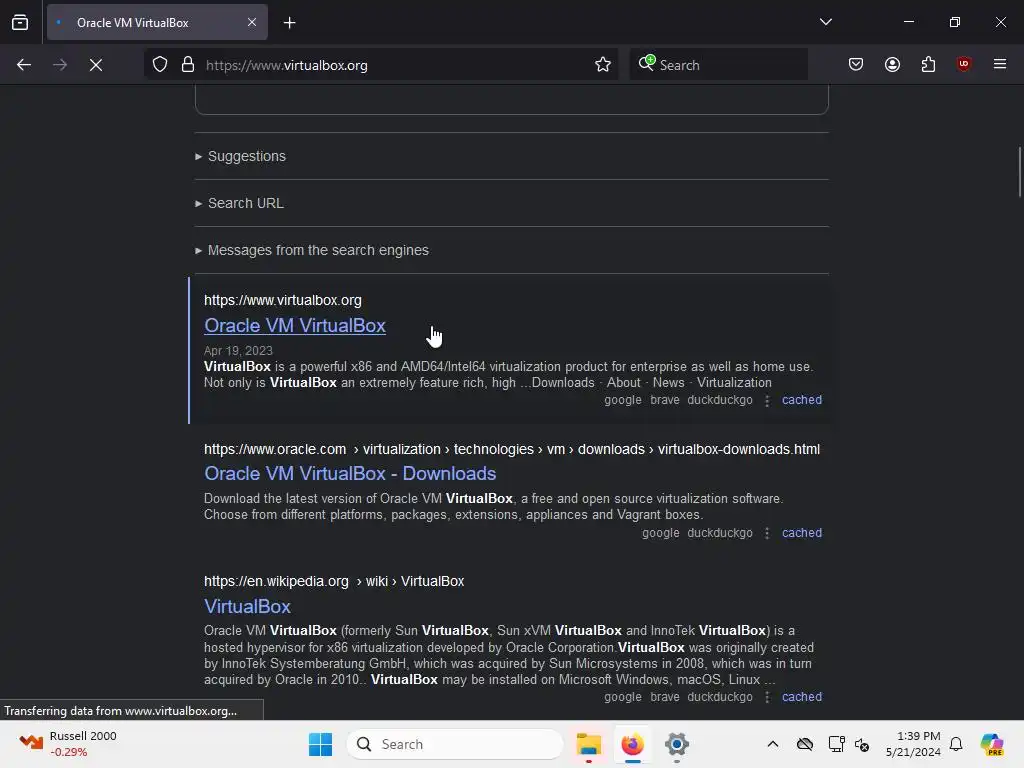Open the Firefox View tab list icon
1024x768 pixels.
point(20,23)
